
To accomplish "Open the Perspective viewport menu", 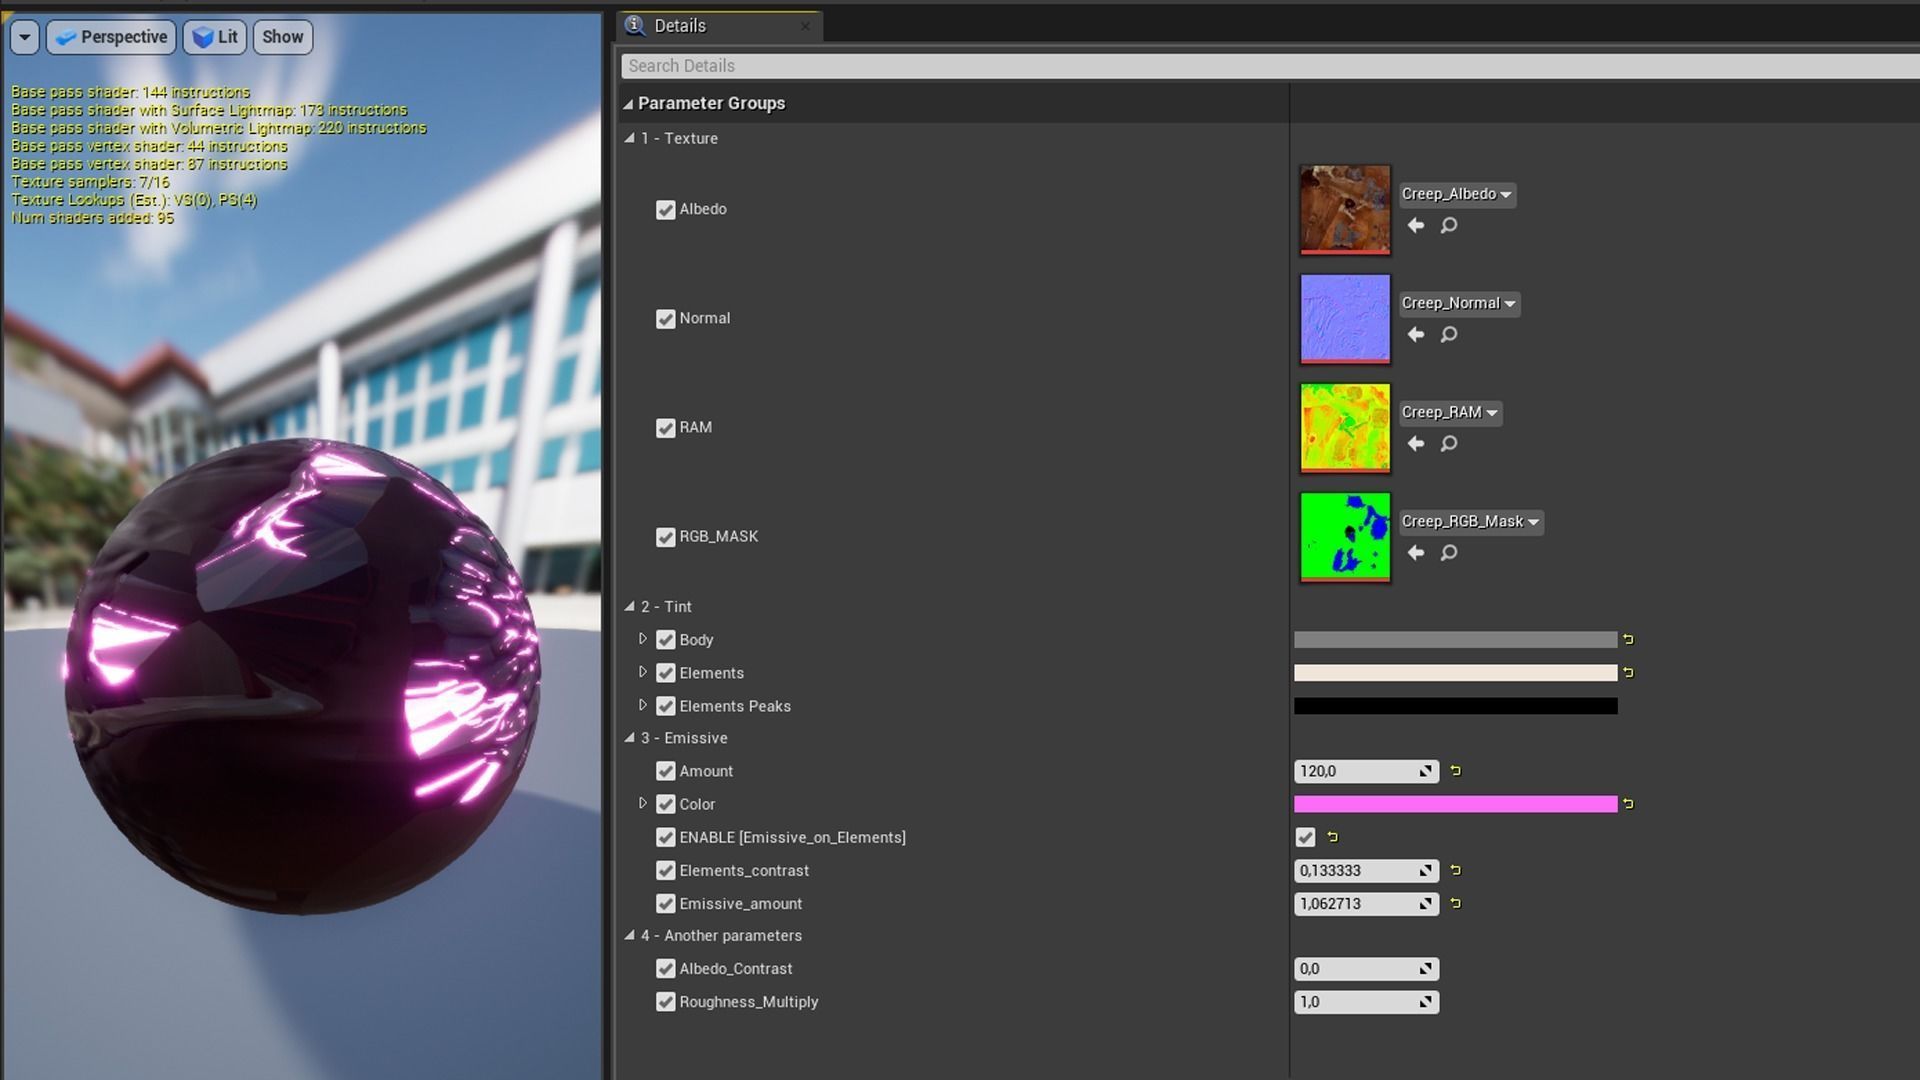I will pos(111,37).
